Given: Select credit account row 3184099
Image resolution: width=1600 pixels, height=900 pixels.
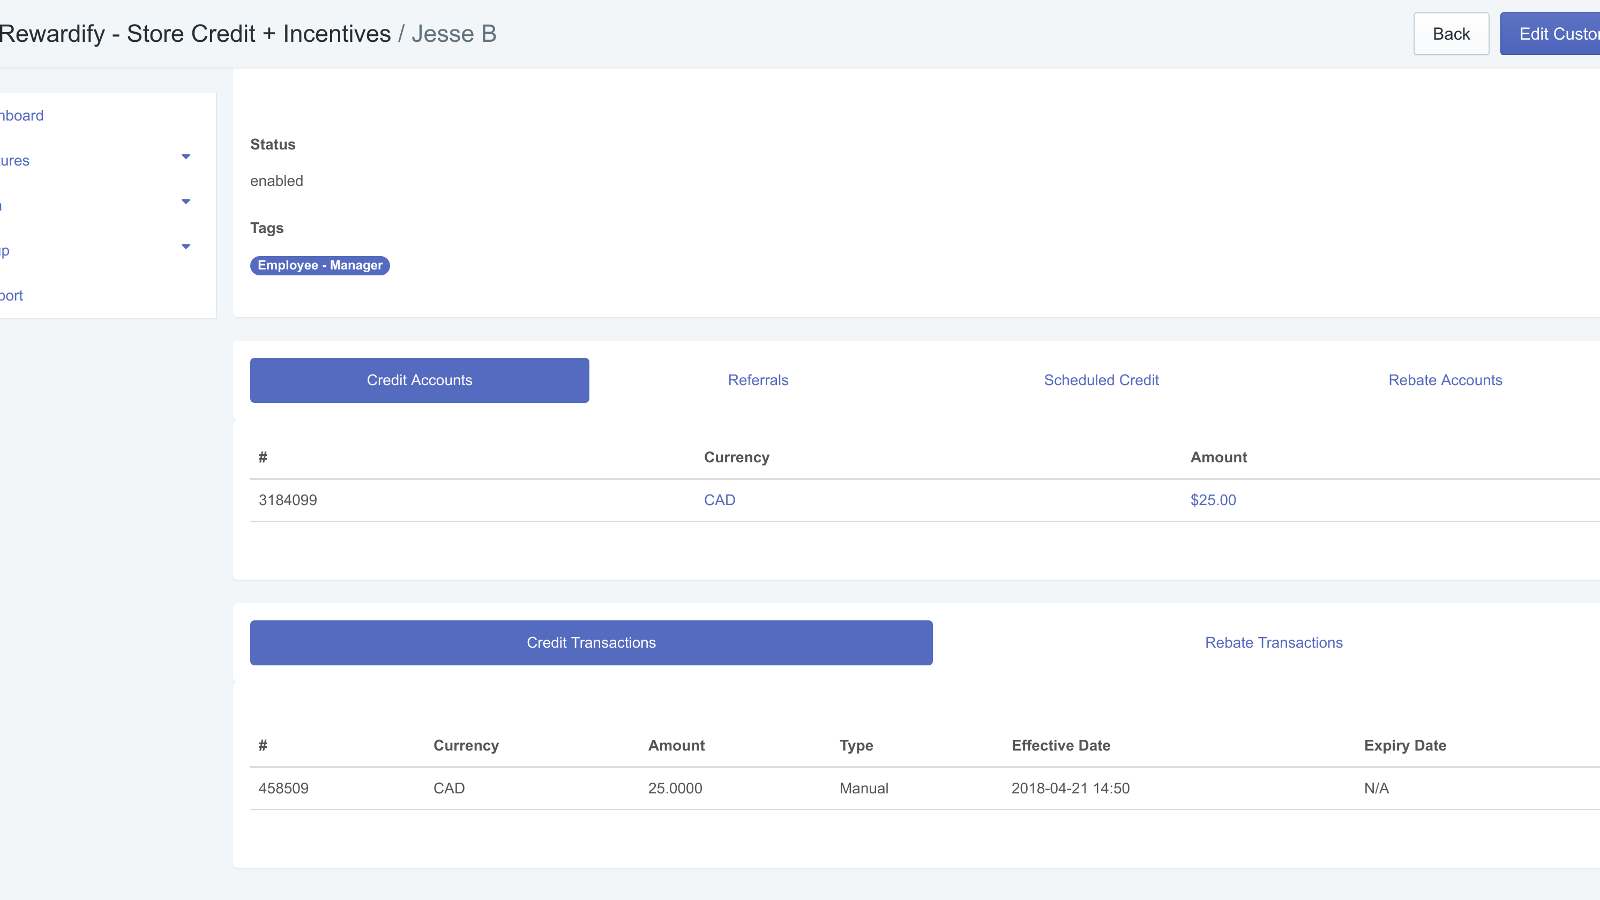Looking at the screenshot, I should pyautogui.click(x=288, y=501).
